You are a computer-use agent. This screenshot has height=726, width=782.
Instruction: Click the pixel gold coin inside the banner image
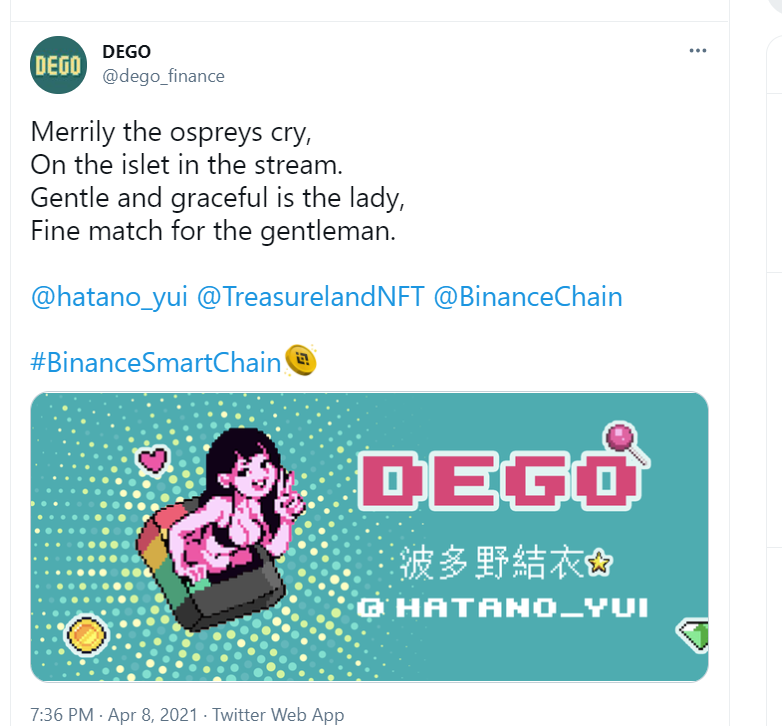[86, 634]
